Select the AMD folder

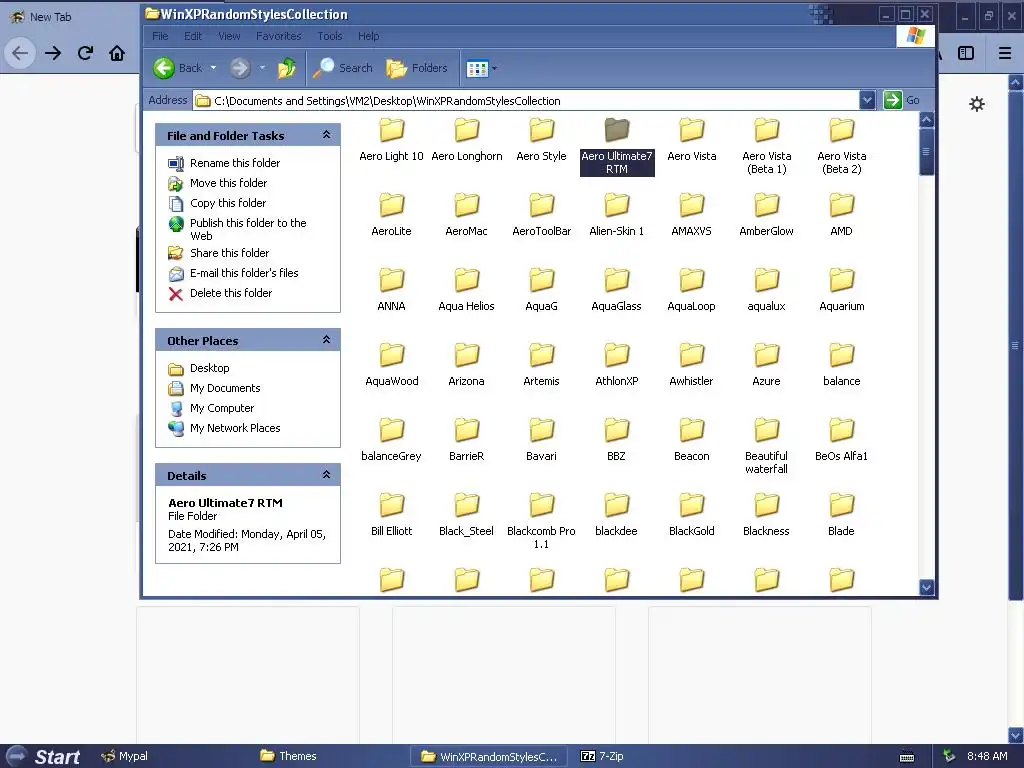tap(842, 216)
